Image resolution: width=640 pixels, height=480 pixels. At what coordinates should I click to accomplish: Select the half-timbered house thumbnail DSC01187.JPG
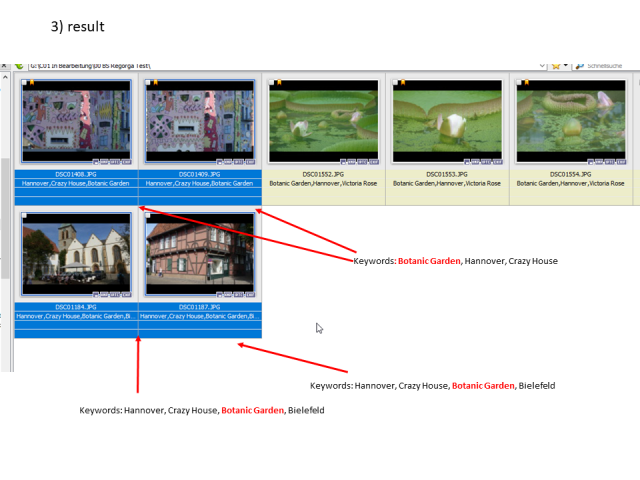pyautogui.click(x=200, y=253)
